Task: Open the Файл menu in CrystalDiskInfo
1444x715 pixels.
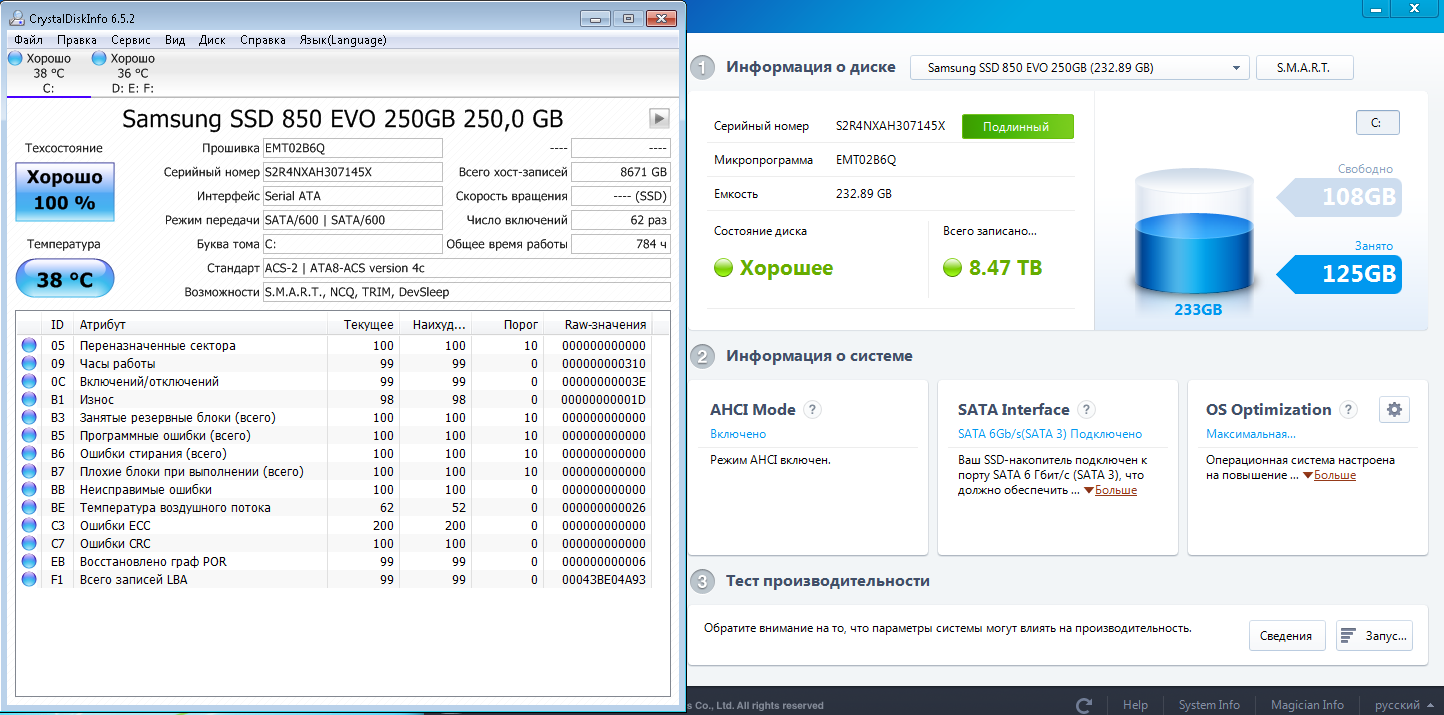Action: [28, 40]
